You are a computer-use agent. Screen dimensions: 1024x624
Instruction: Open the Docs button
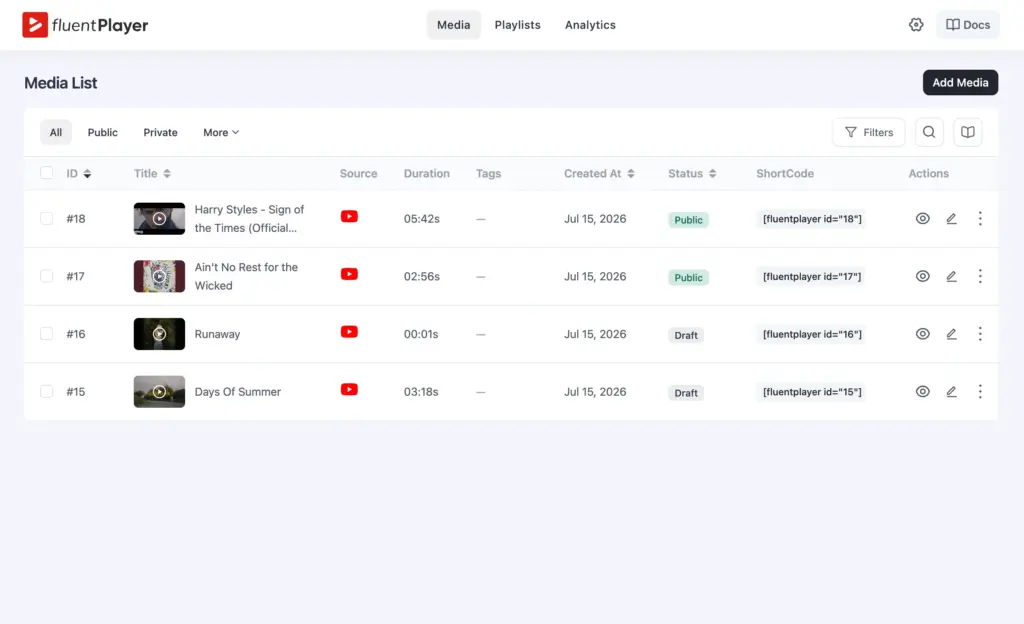tap(968, 25)
